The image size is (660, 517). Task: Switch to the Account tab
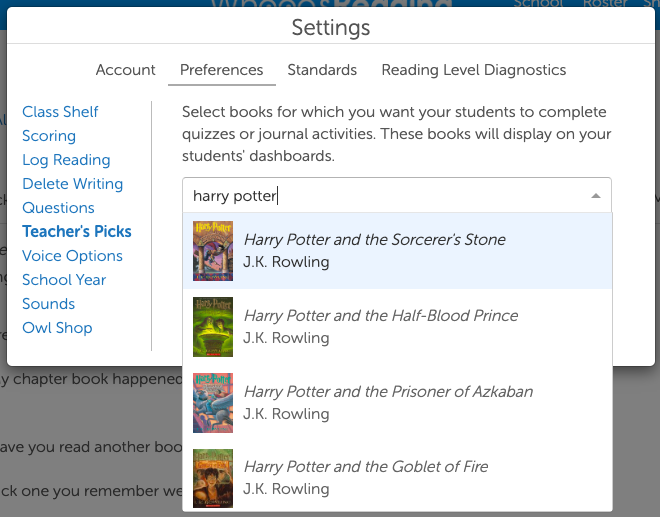point(126,70)
